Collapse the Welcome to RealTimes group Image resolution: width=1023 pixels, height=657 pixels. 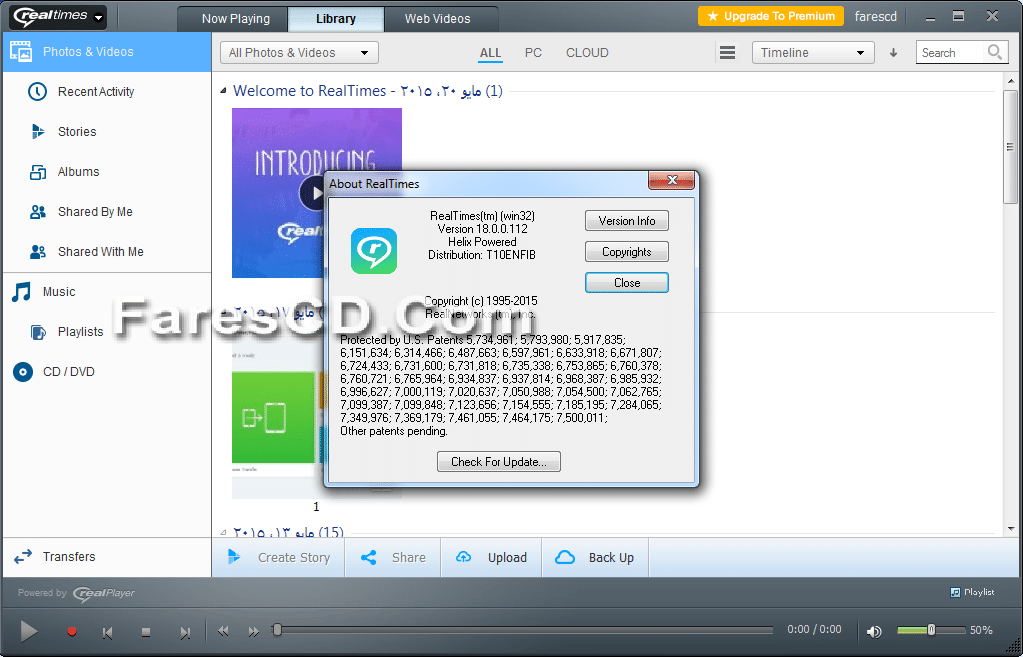click(x=224, y=91)
